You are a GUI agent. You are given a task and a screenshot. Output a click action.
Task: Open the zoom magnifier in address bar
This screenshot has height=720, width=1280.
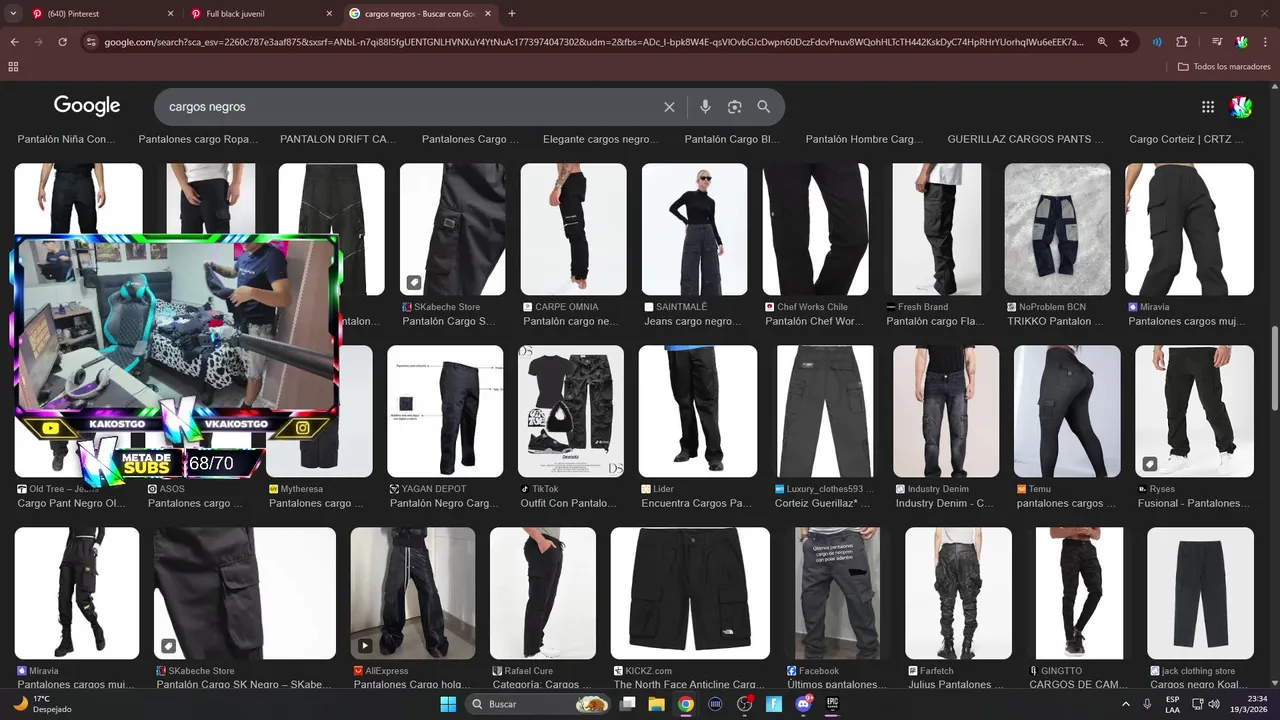[1102, 42]
